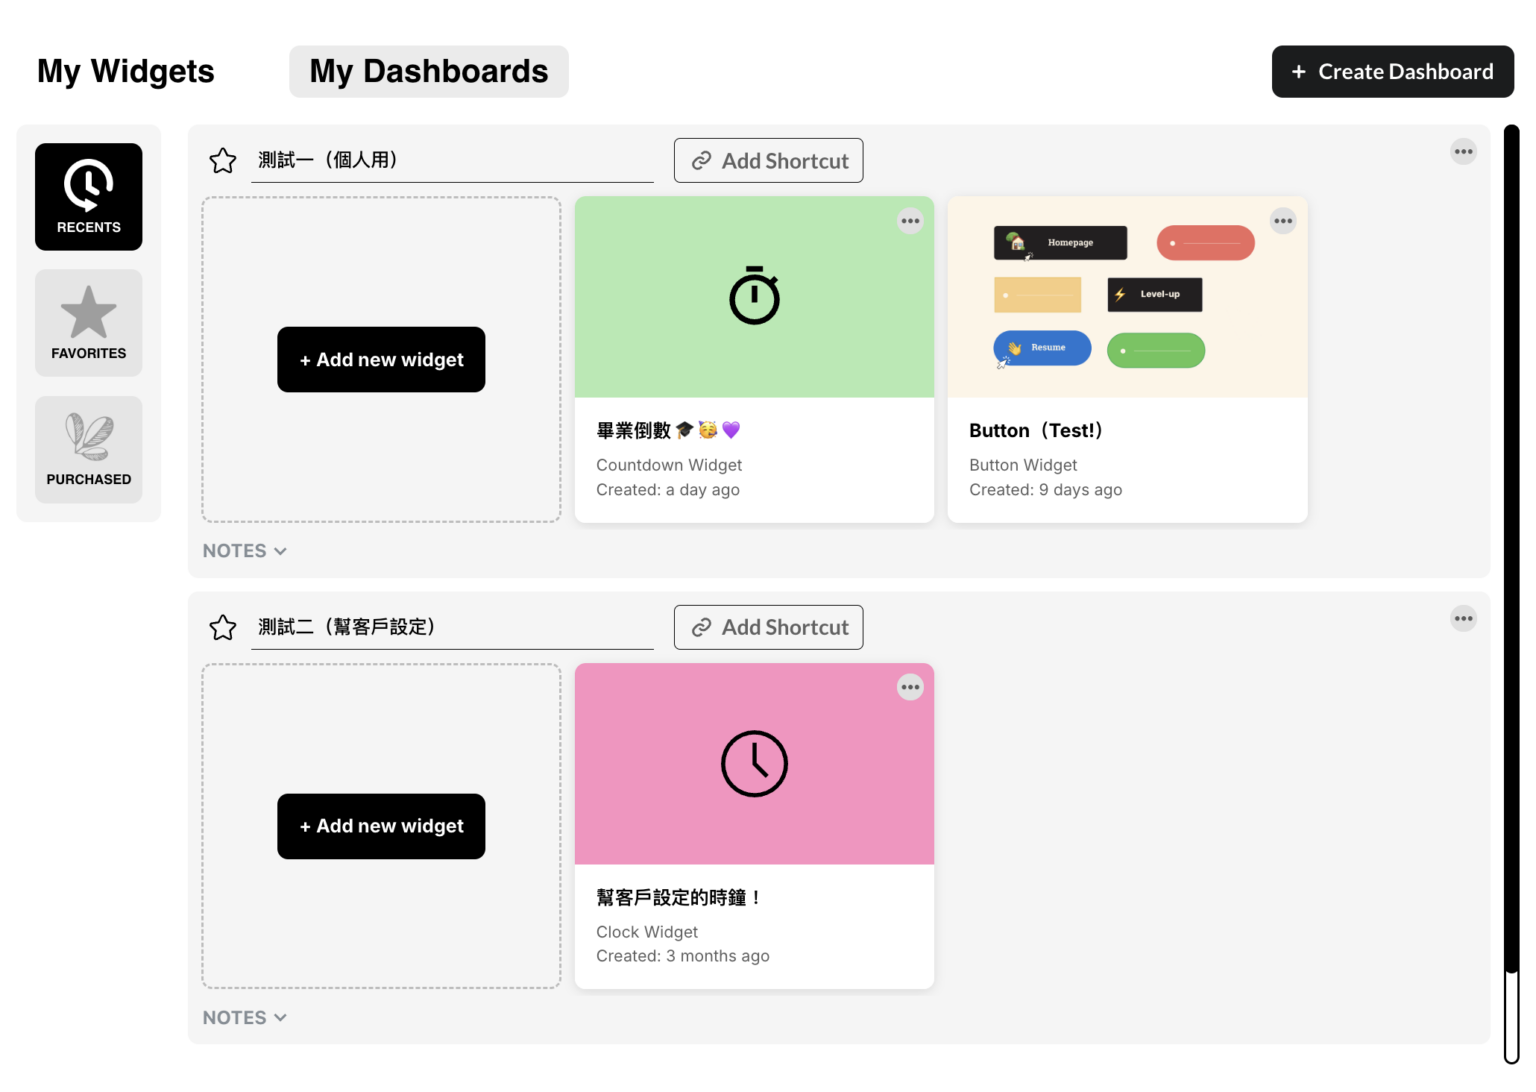Add a shortcut to 測試一（個人用）
The width and height of the screenshot is (1536, 1092).
pyautogui.click(x=768, y=160)
